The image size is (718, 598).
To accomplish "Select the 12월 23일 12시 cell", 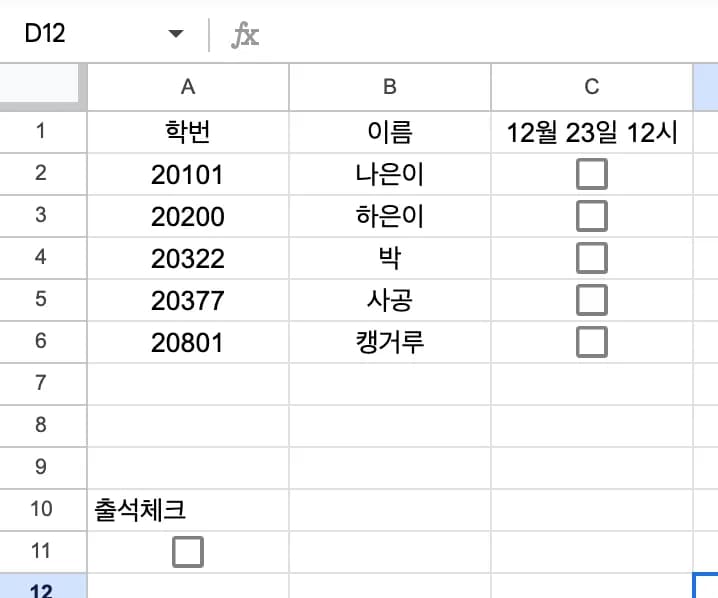I will (x=591, y=132).
